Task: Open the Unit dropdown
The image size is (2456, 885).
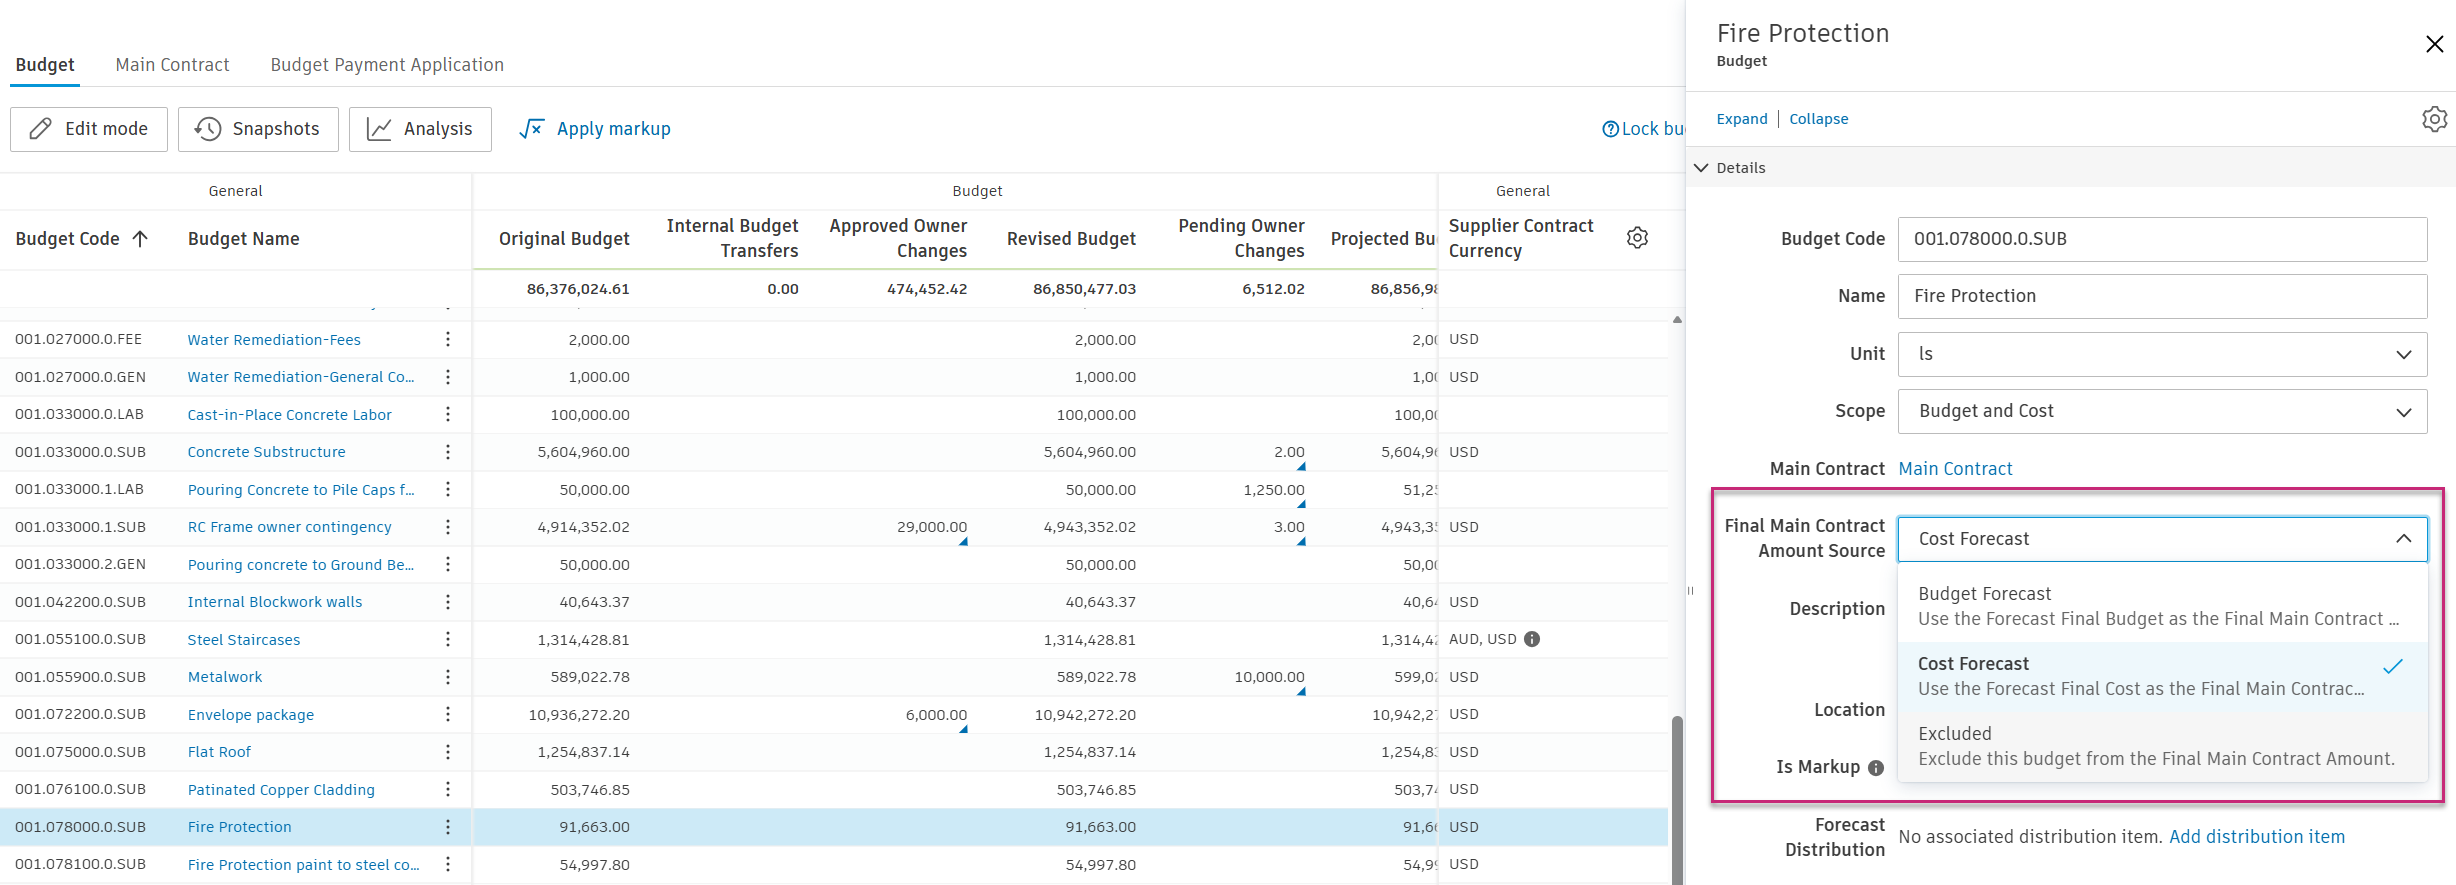Action: [2162, 354]
